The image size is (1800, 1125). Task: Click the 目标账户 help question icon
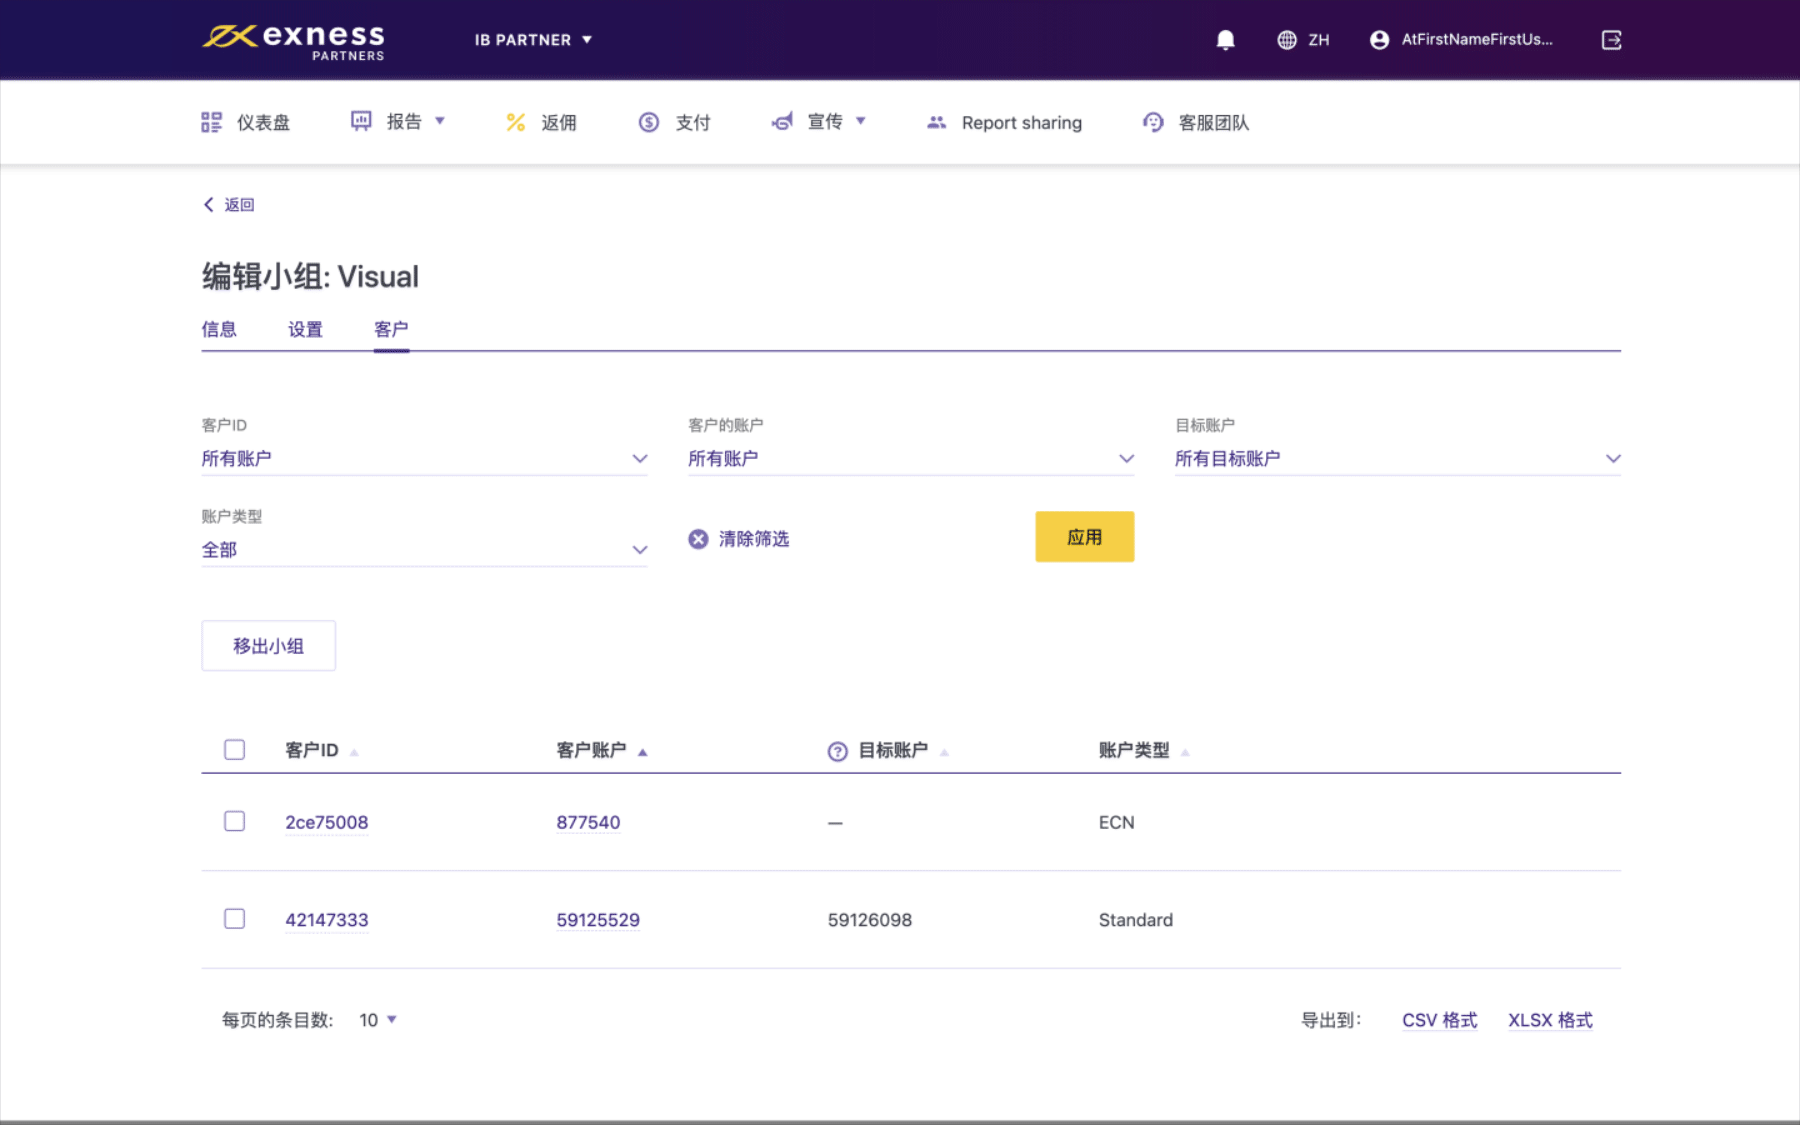click(x=837, y=751)
